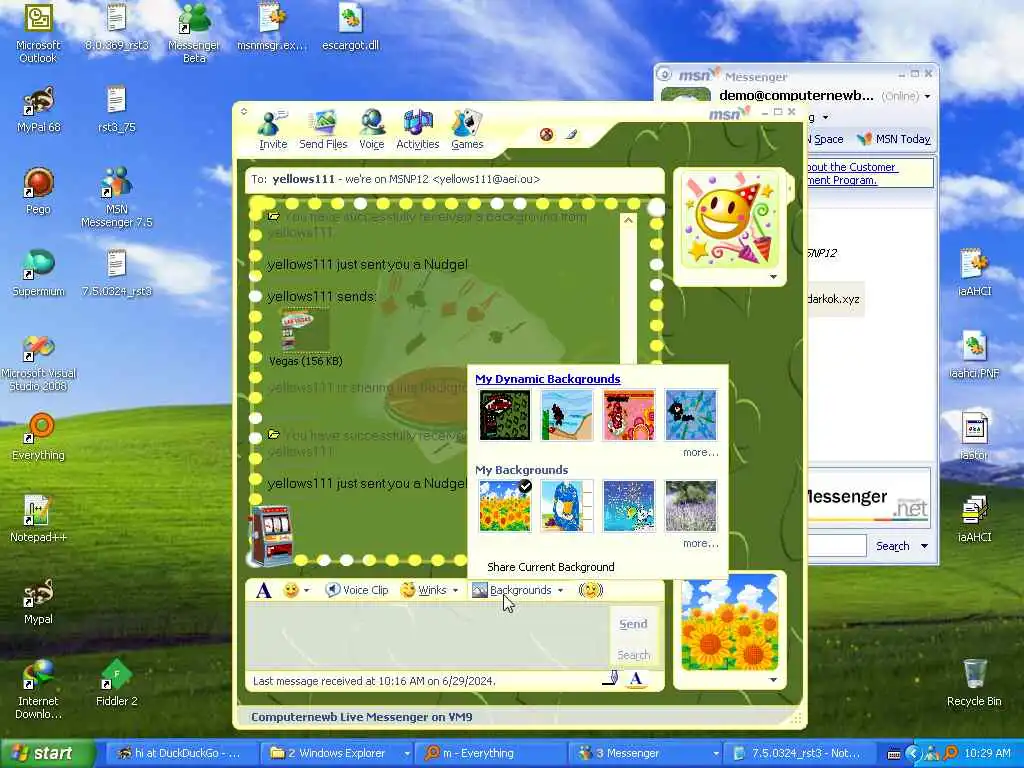Select the Microsoft Outlook desktop icon
This screenshot has height=768, width=1024.
click(38, 33)
